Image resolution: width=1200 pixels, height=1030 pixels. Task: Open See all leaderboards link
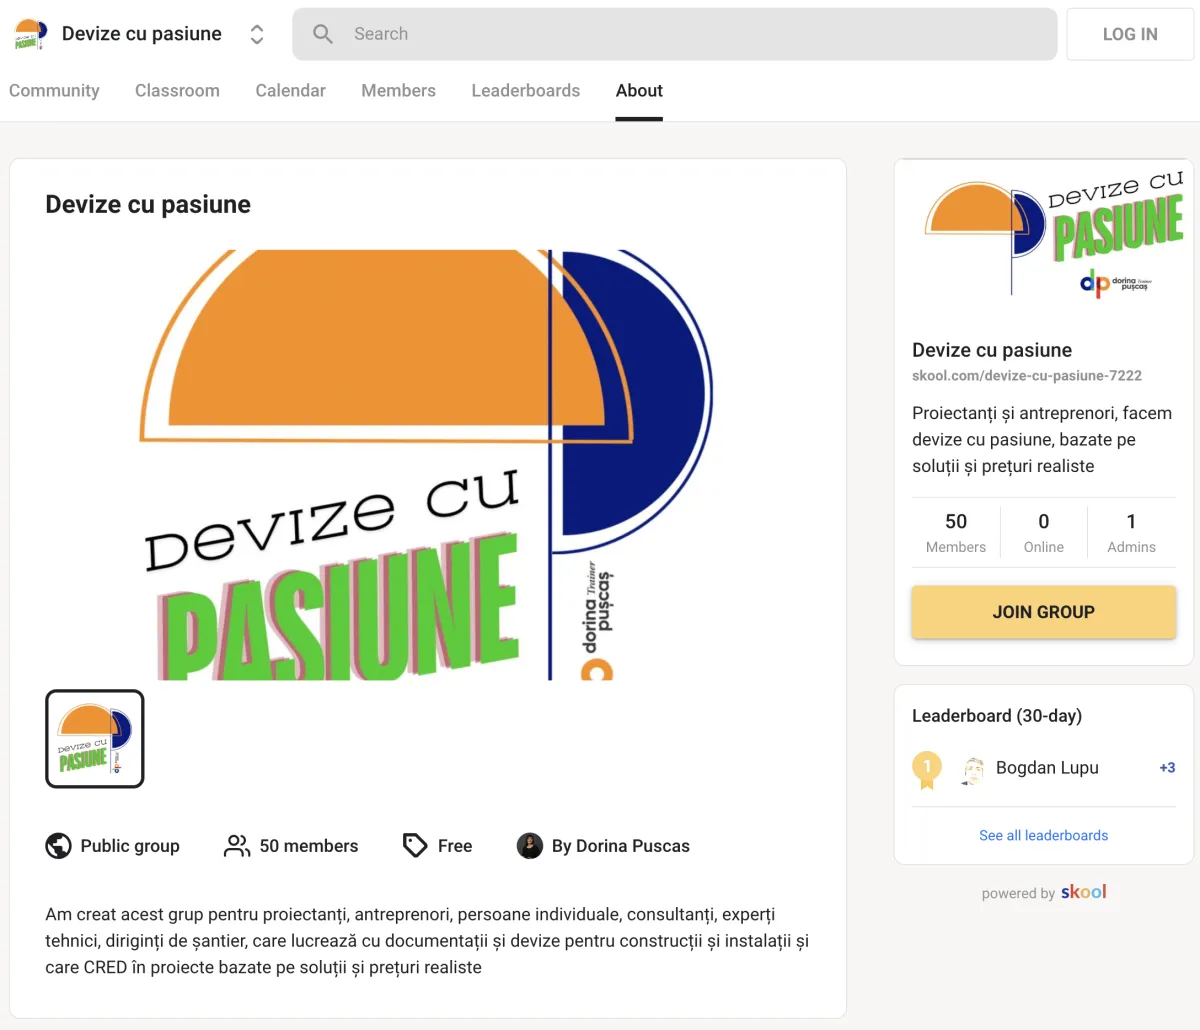tap(1044, 835)
